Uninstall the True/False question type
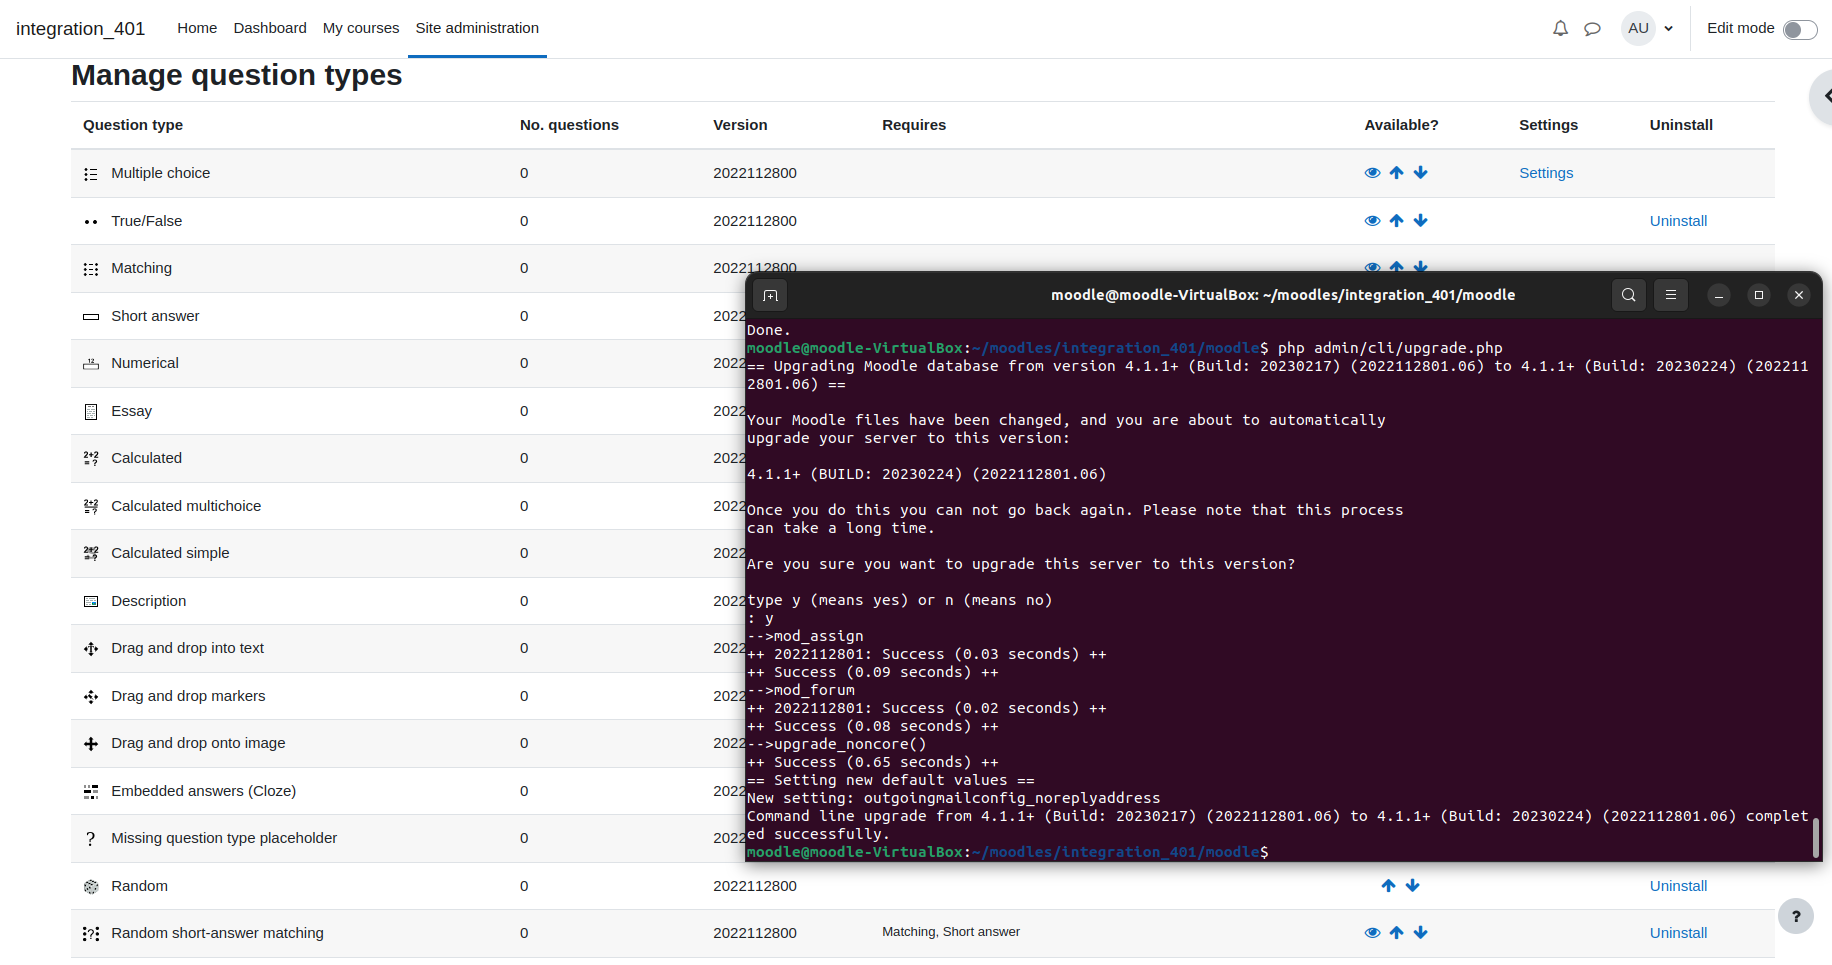The width and height of the screenshot is (1832, 965). pos(1678,221)
